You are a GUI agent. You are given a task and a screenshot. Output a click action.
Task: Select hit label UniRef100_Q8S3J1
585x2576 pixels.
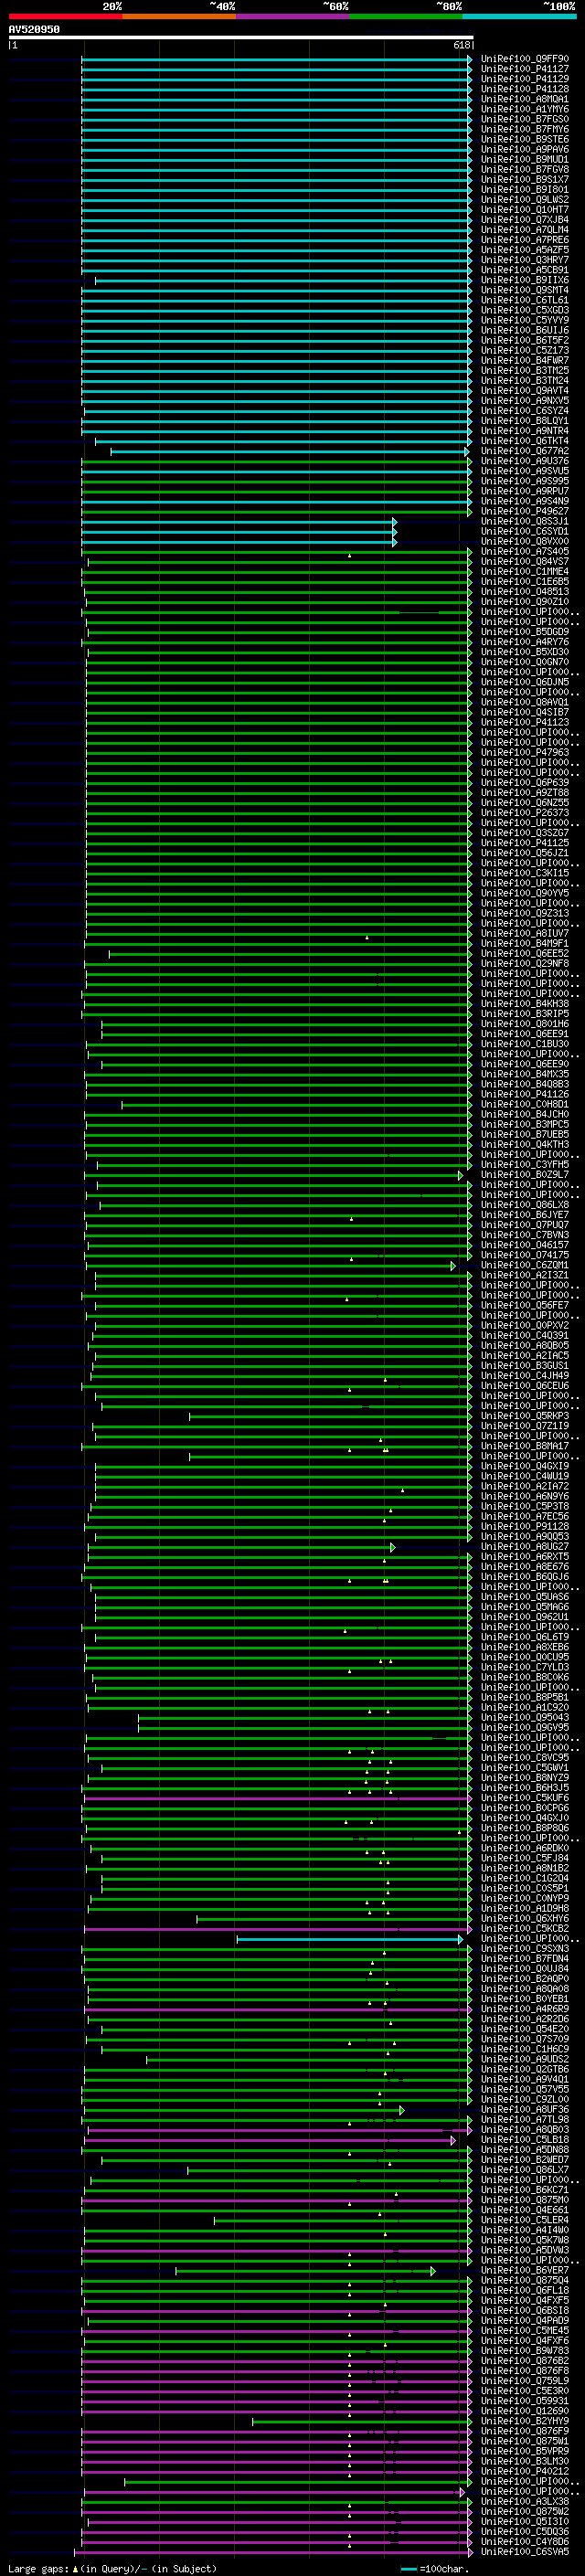pos(525,521)
